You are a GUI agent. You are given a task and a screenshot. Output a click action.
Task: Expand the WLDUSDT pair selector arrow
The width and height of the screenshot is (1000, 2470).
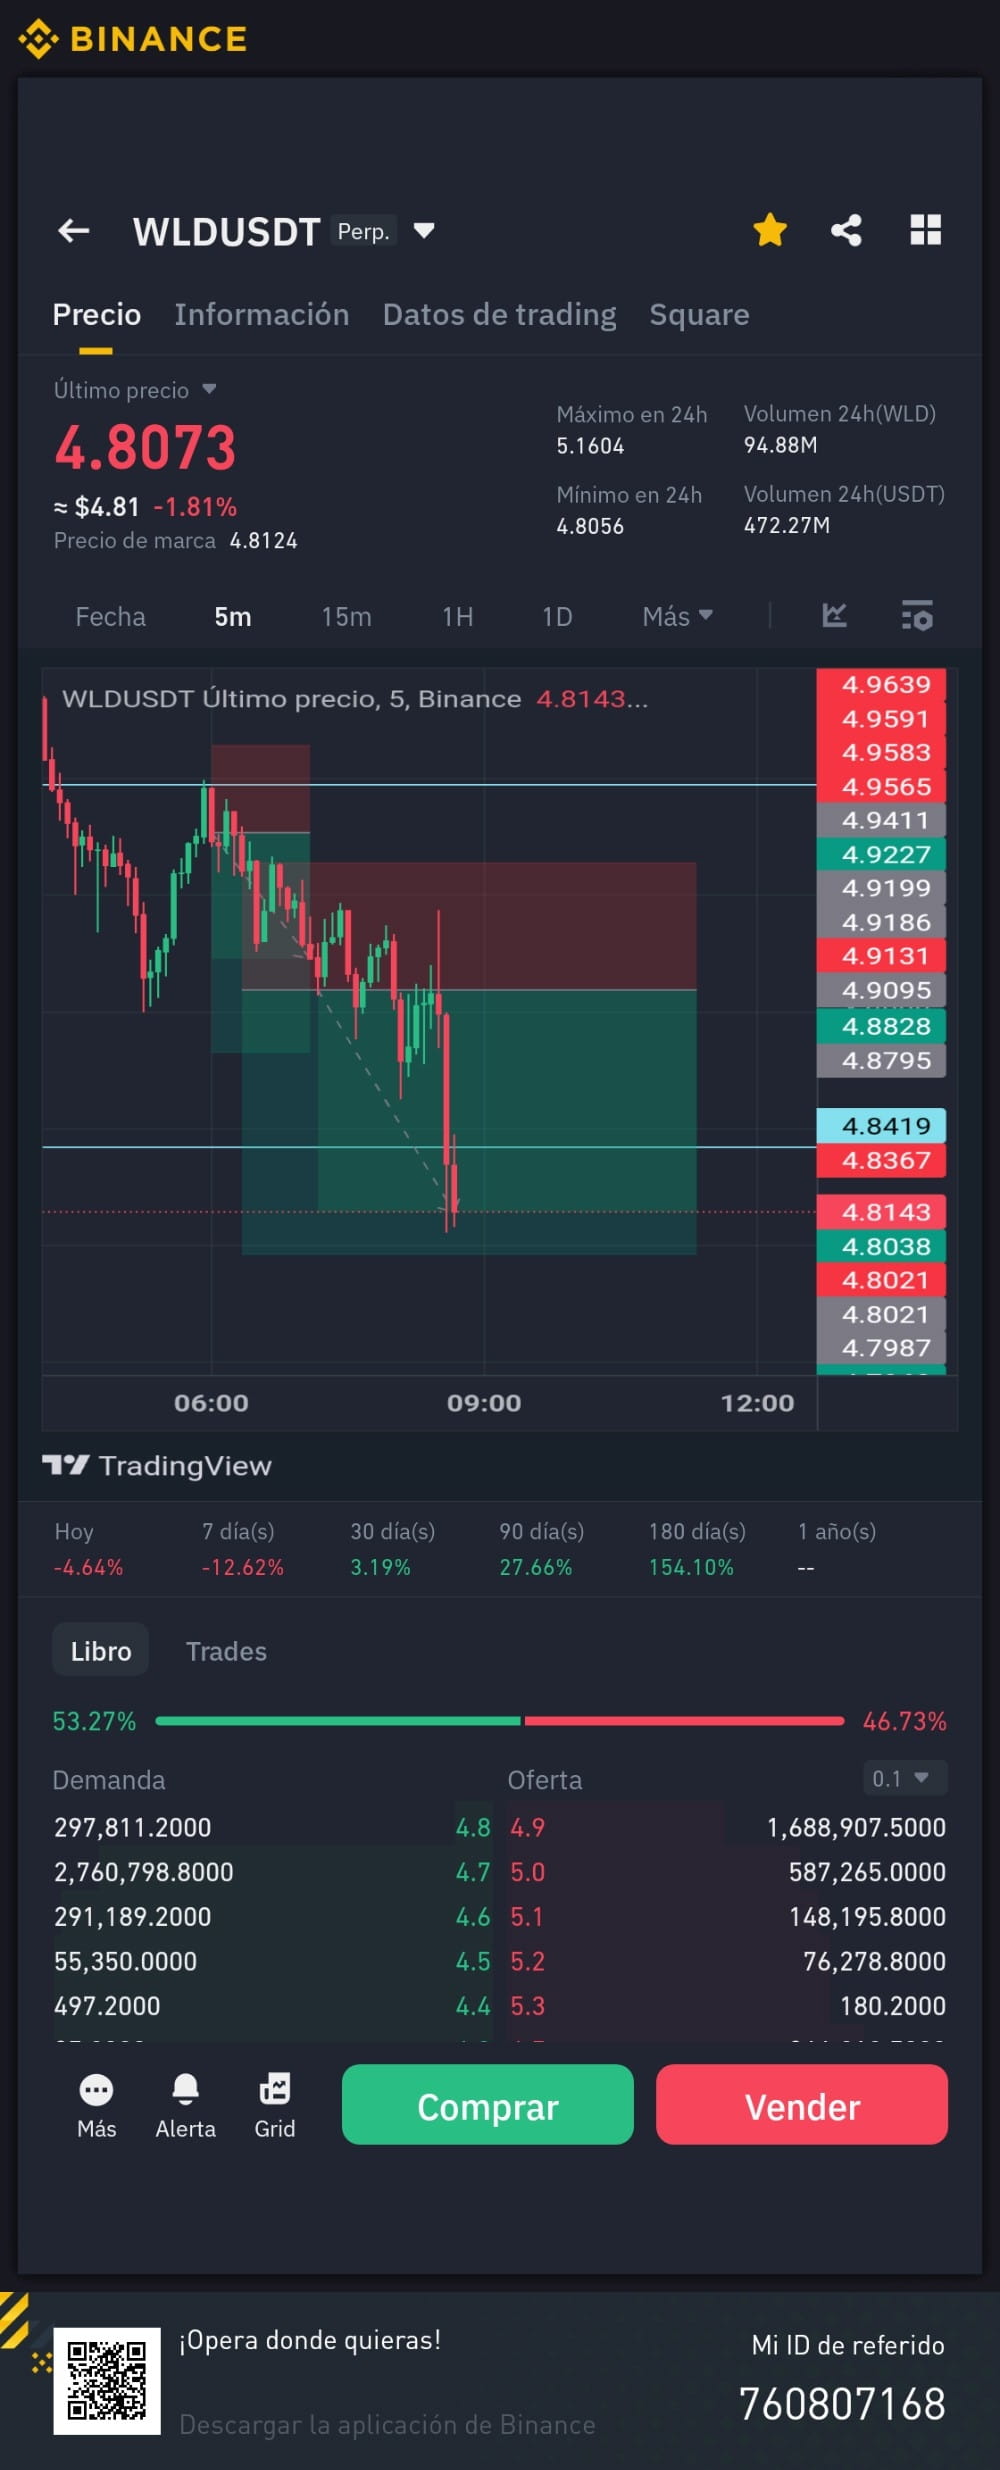tap(424, 231)
